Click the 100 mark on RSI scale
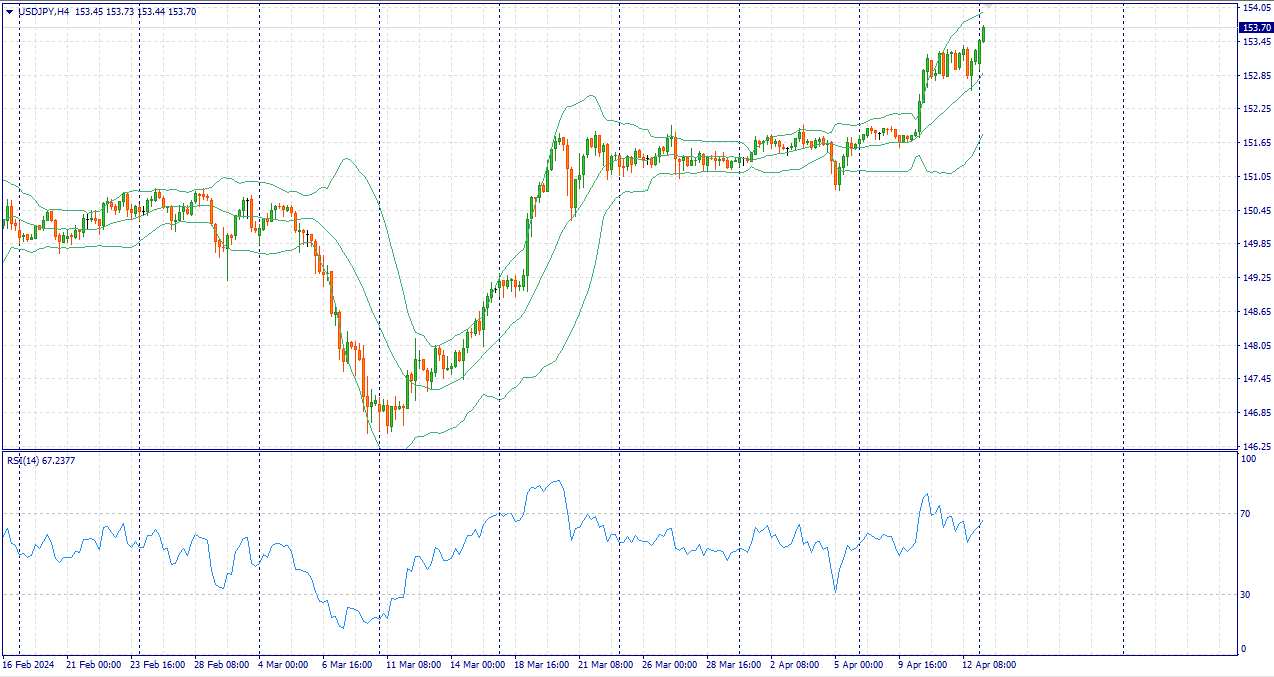 [1247, 459]
